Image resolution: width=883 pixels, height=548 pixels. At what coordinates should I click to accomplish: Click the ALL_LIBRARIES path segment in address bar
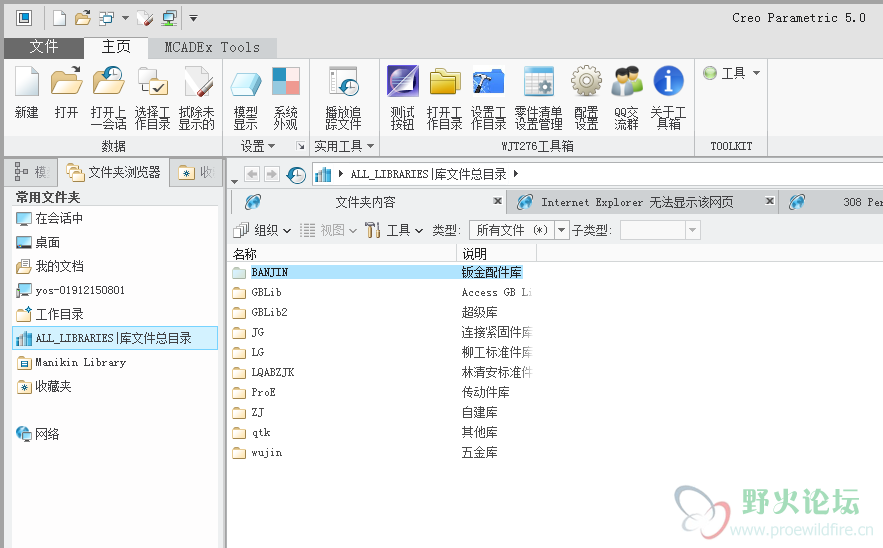(x=428, y=174)
